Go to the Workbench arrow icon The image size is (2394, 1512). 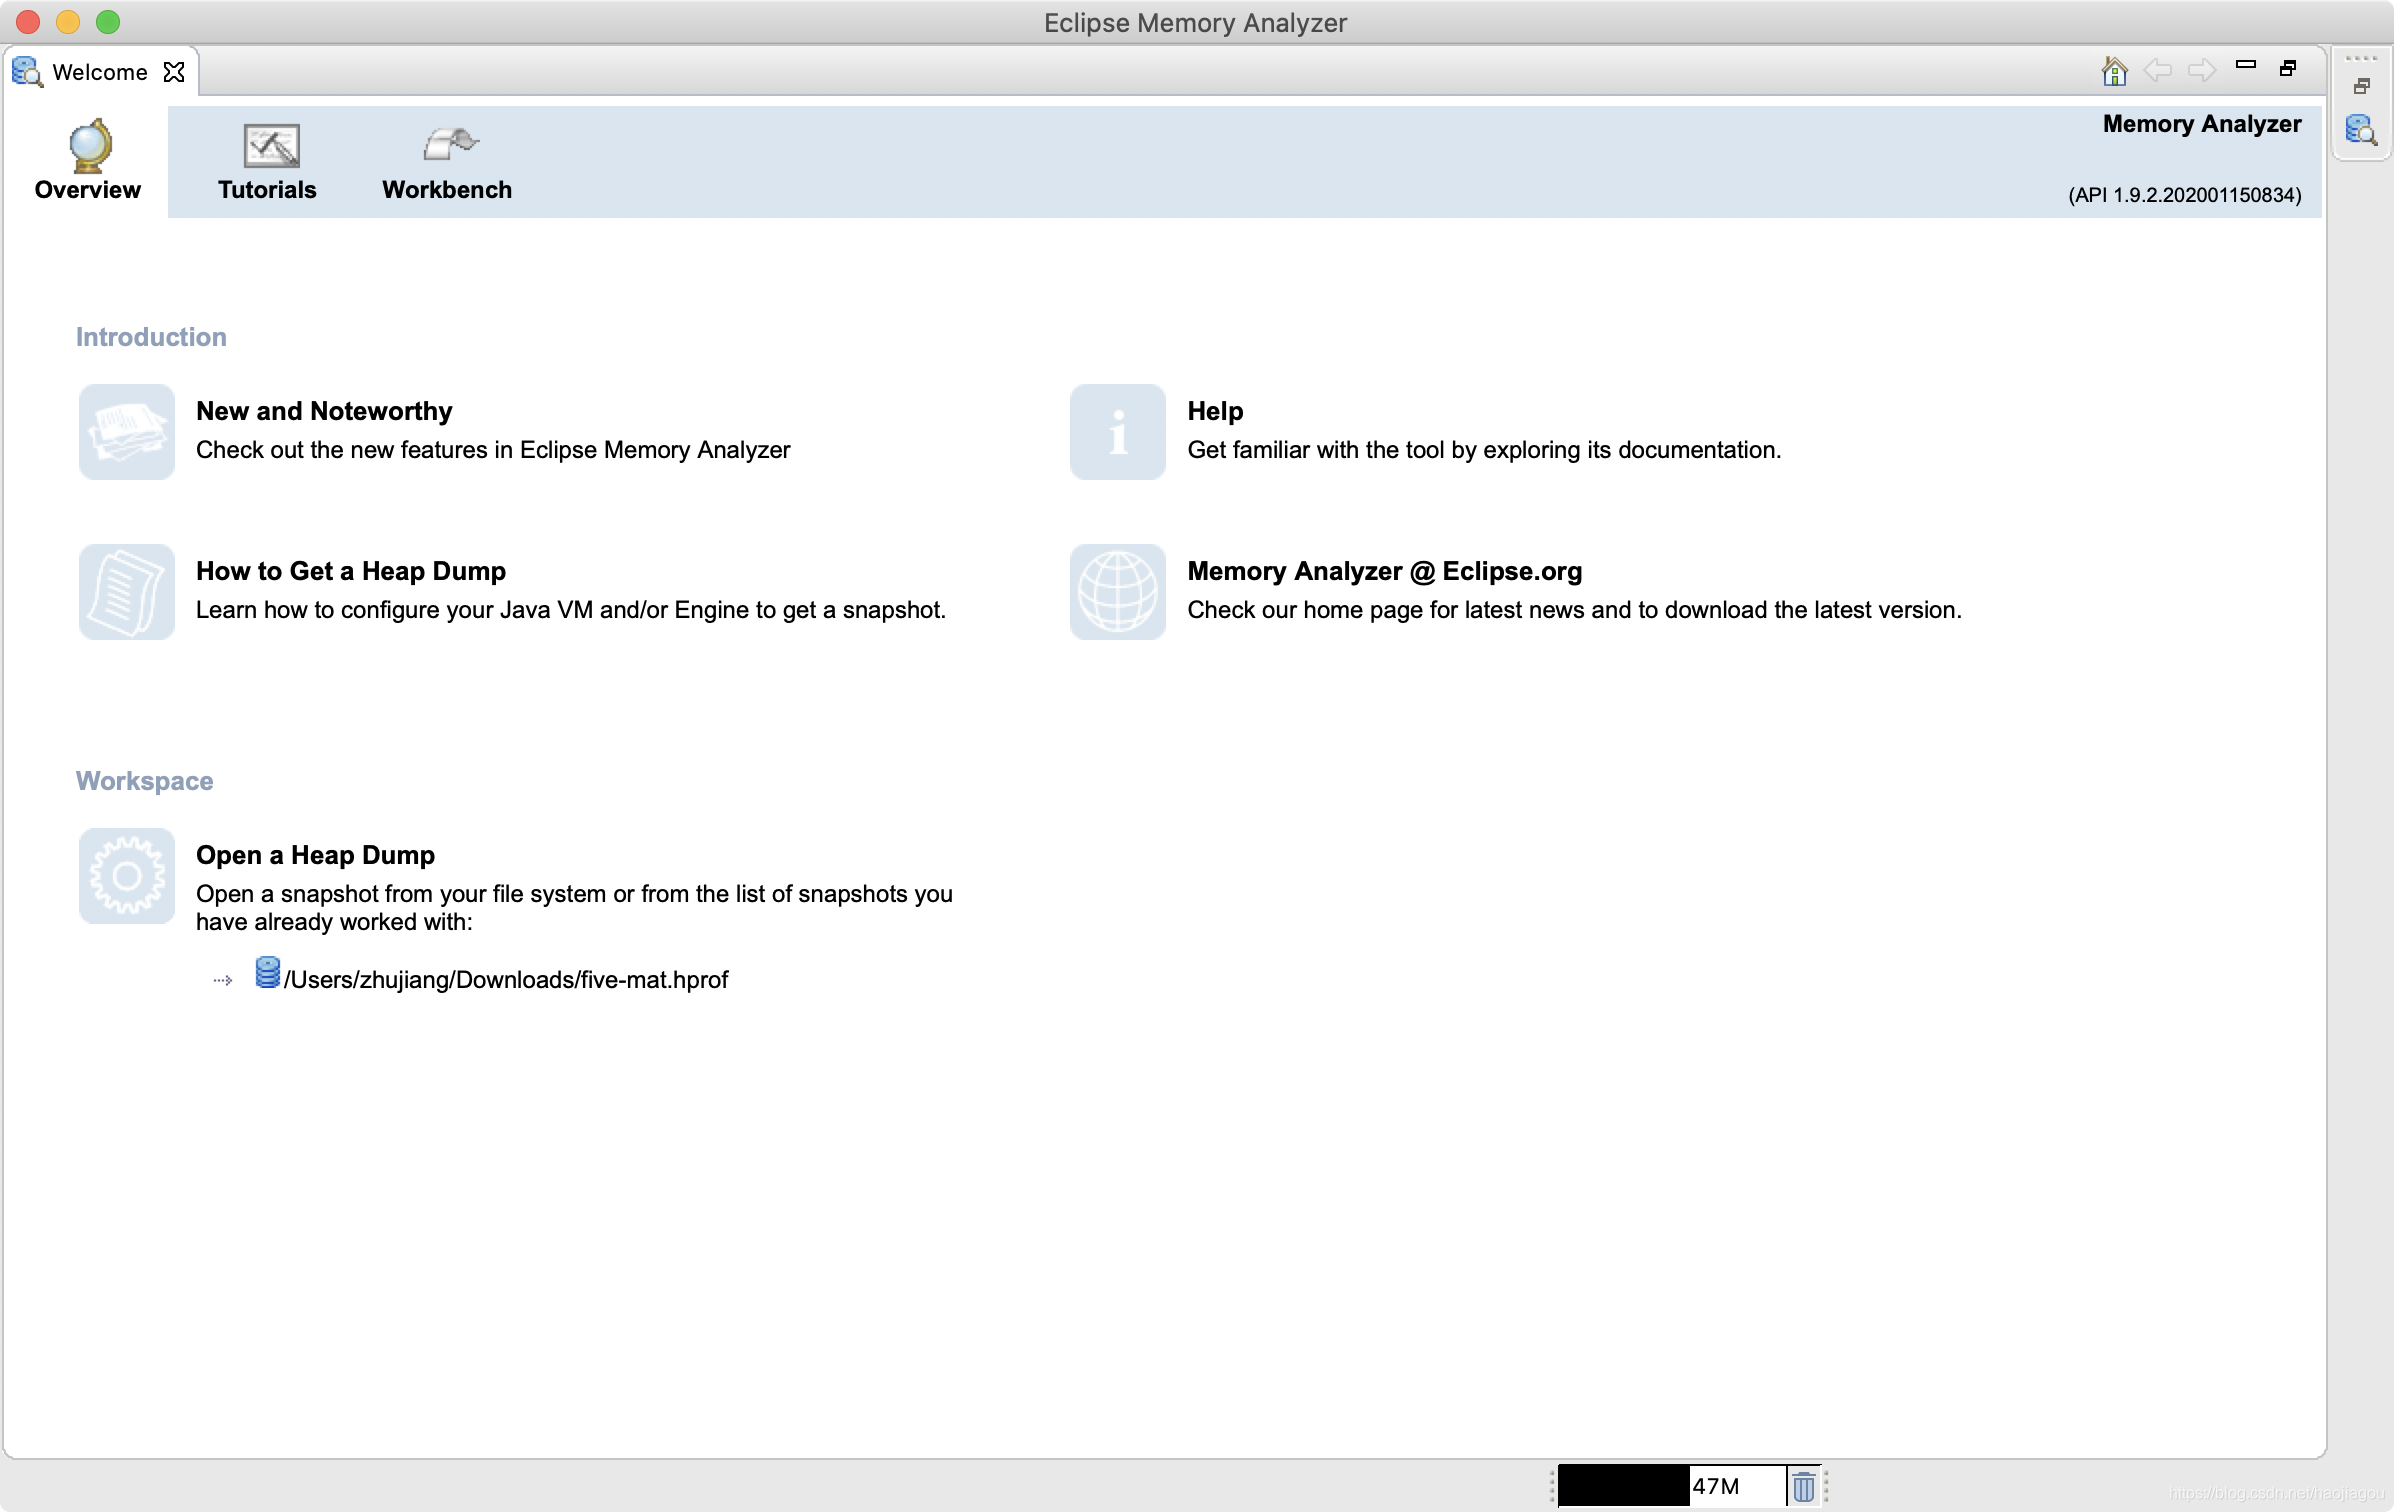coord(450,144)
